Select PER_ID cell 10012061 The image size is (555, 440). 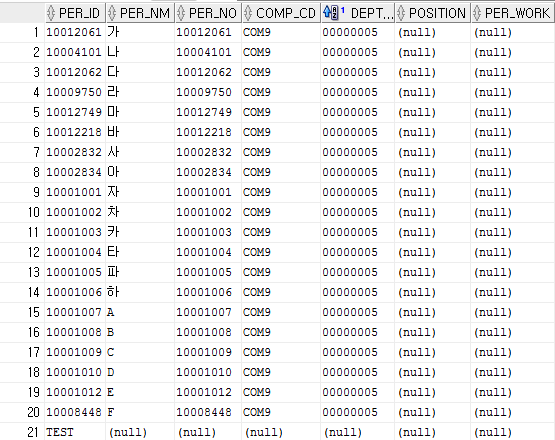coord(74,32)
